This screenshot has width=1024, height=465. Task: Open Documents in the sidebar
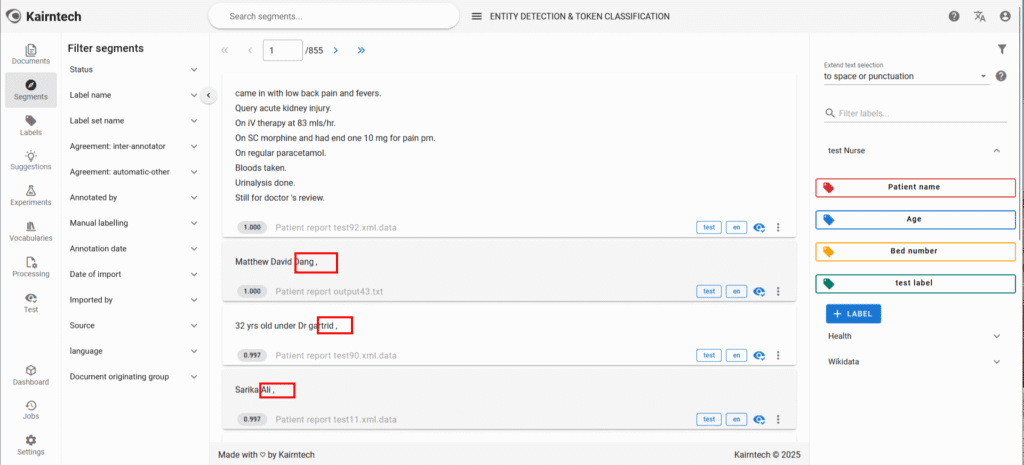[x=31, y=54]
